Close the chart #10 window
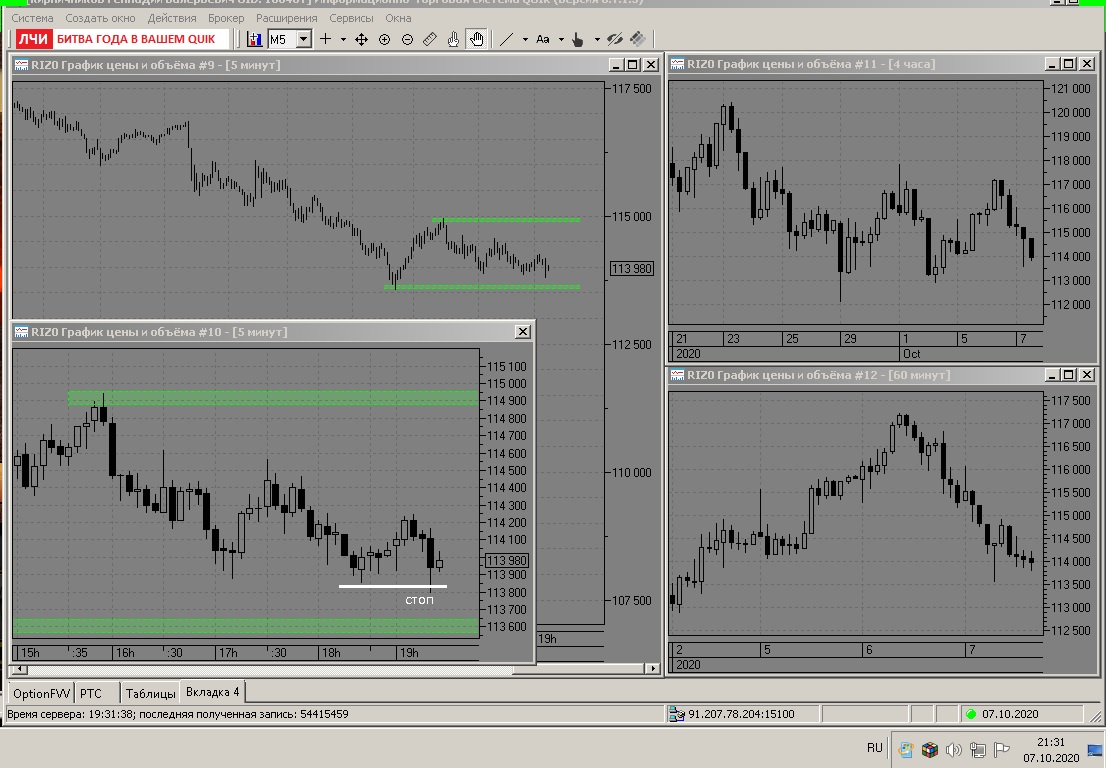The width and height of the screenshot is (1106, 768). click(523, 331)
